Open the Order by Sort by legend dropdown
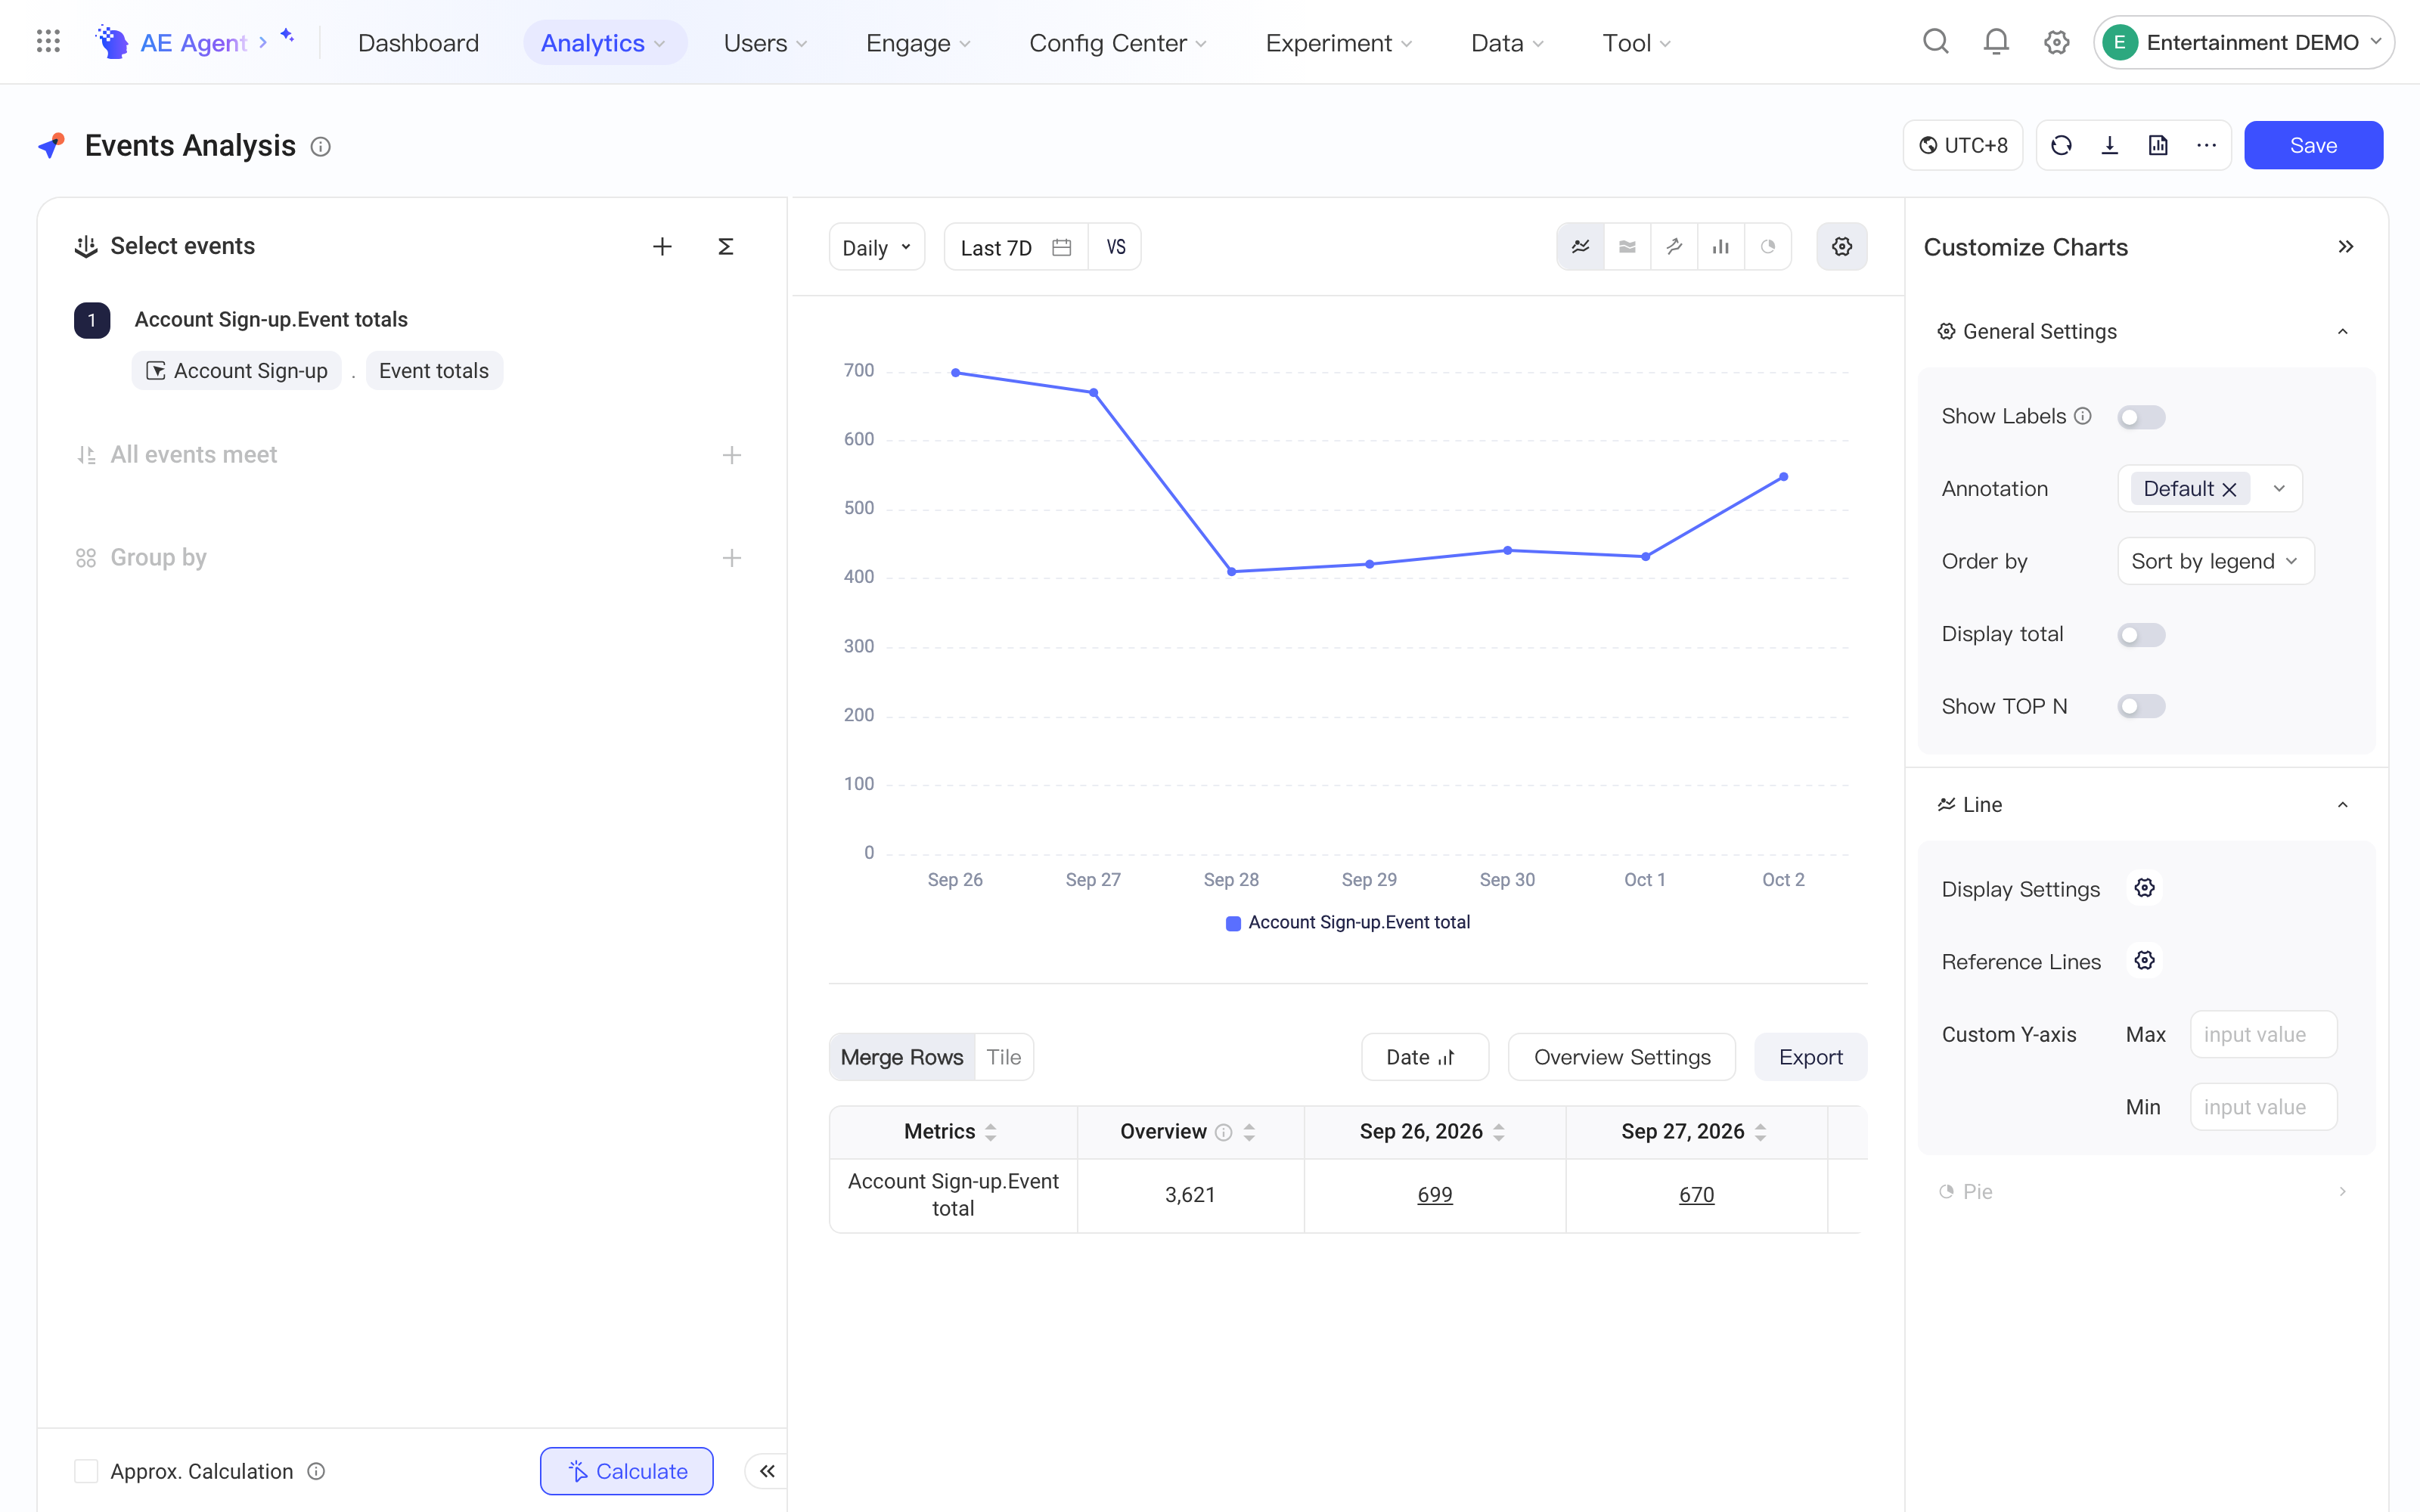The image size is (2420, 1512). (2216, 562)
